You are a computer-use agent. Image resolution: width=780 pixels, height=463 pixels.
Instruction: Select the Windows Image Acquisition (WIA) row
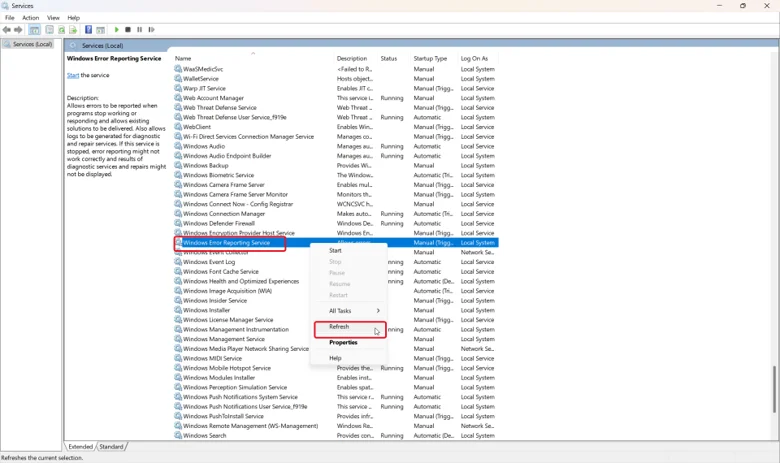point(336,291)
